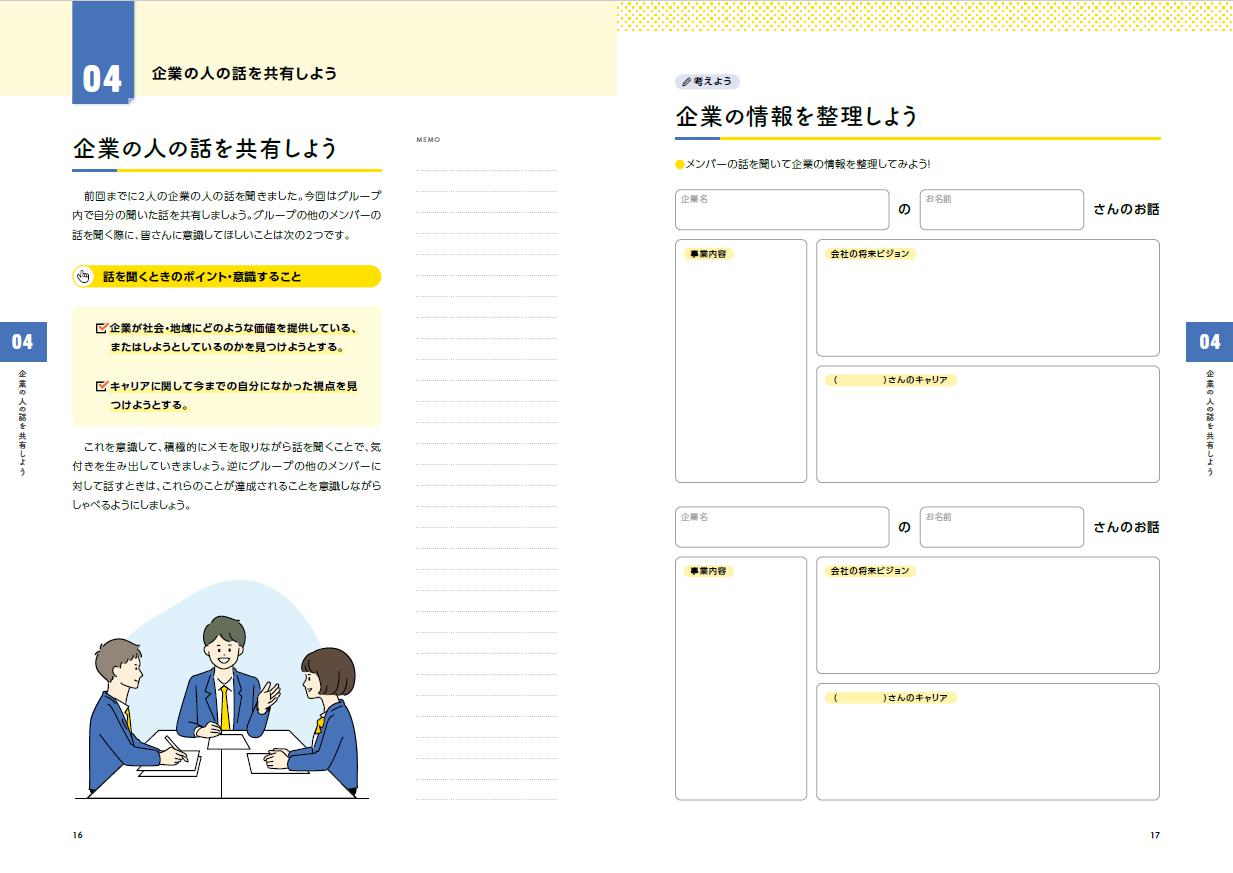Tick the checkbox beside 企業が社会・地域に

tap(101, 328)
